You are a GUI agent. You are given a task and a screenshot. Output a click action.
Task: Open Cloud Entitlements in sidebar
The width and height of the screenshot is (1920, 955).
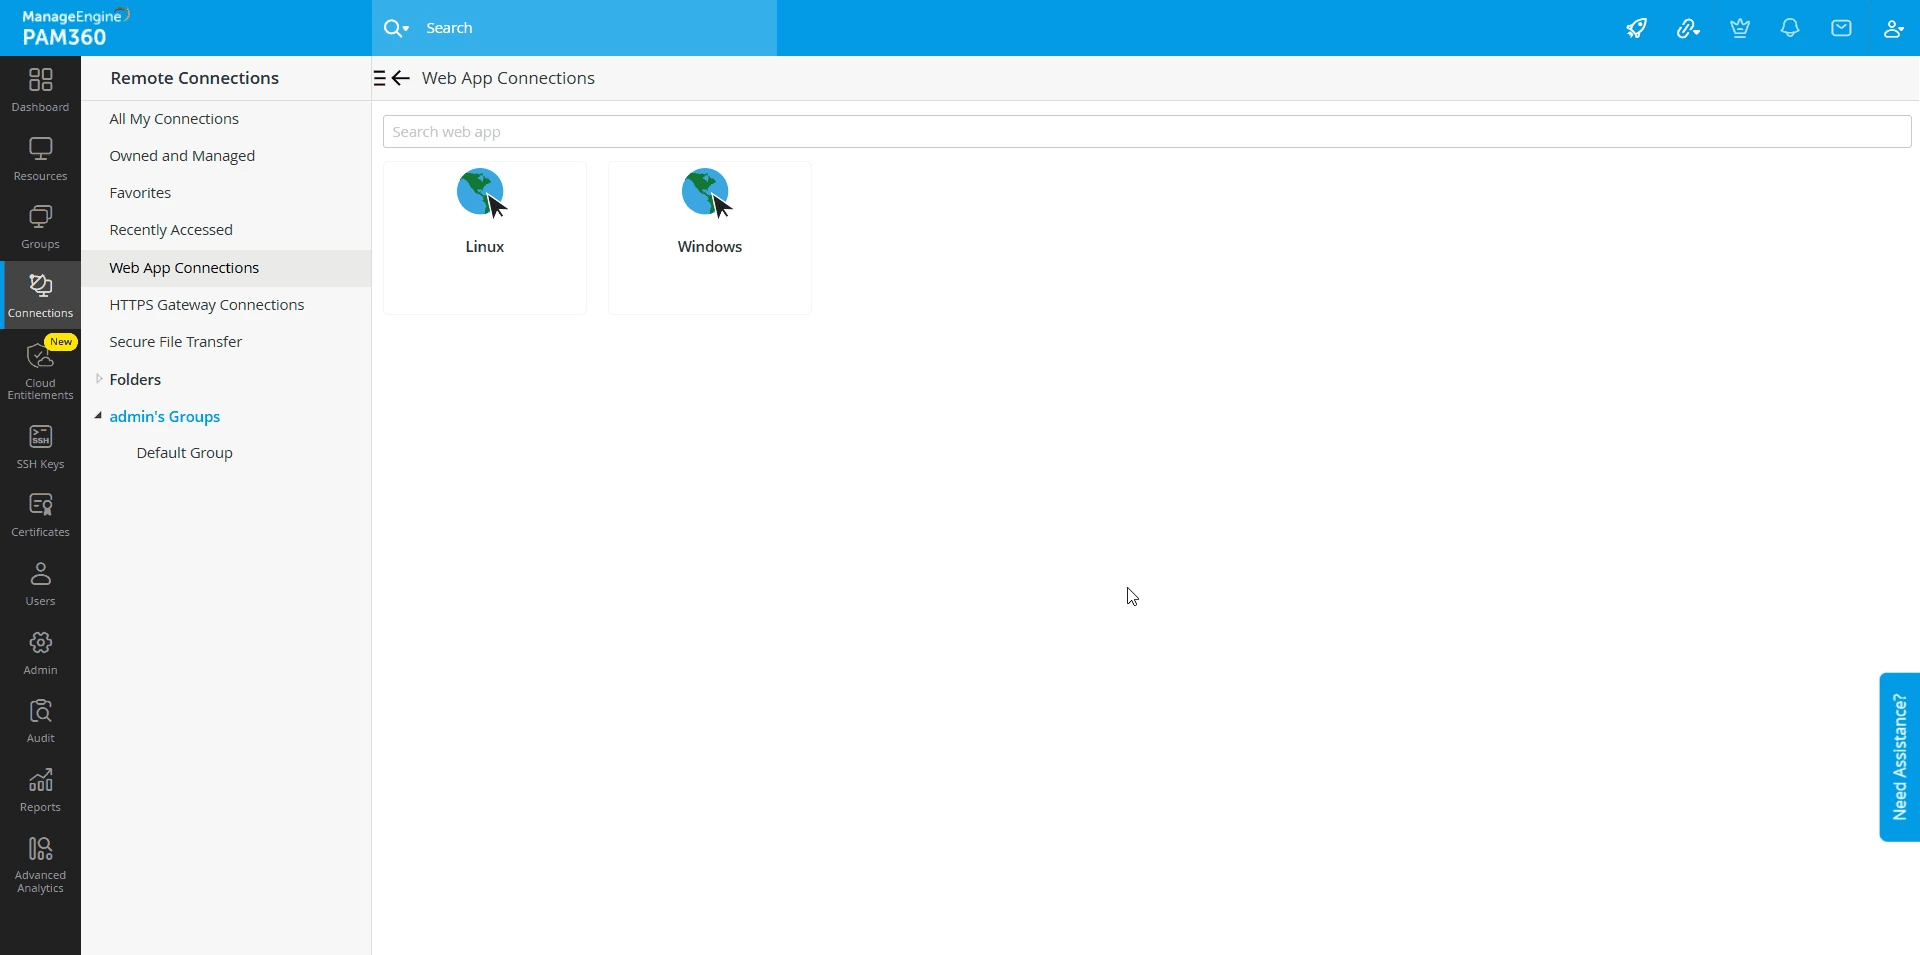click(40, 370)
